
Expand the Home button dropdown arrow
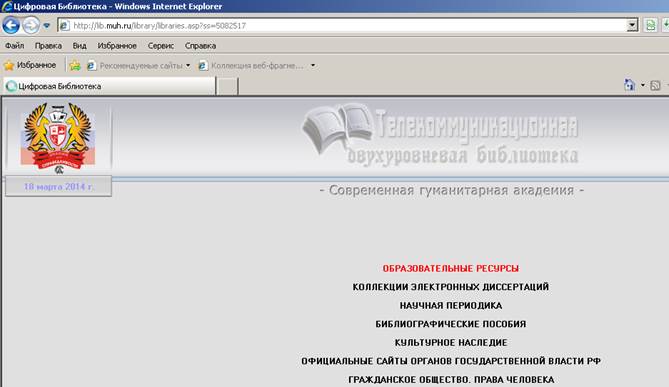pos(643,85)
